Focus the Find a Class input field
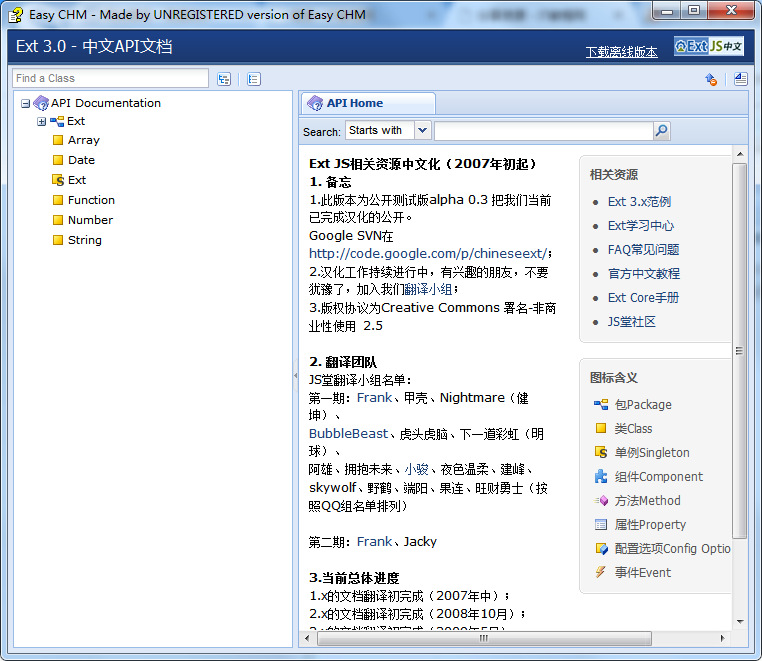Screen dimensions: 762x661 tap(110, 78)
